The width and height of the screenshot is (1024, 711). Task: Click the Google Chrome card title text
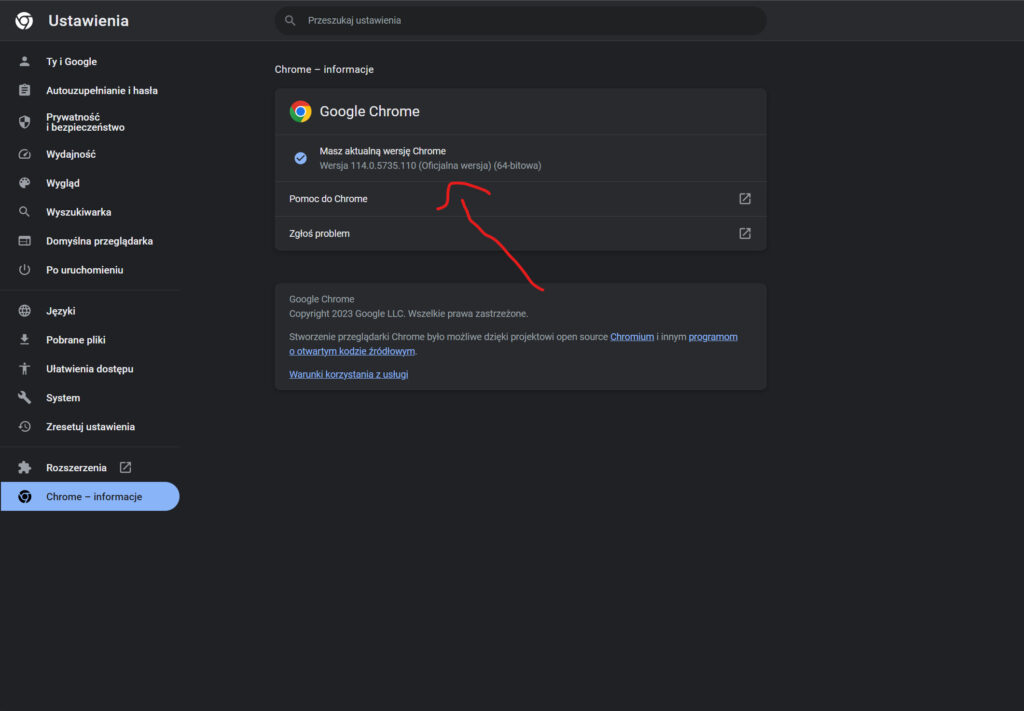pyautogui.click(x=370, y=112)
